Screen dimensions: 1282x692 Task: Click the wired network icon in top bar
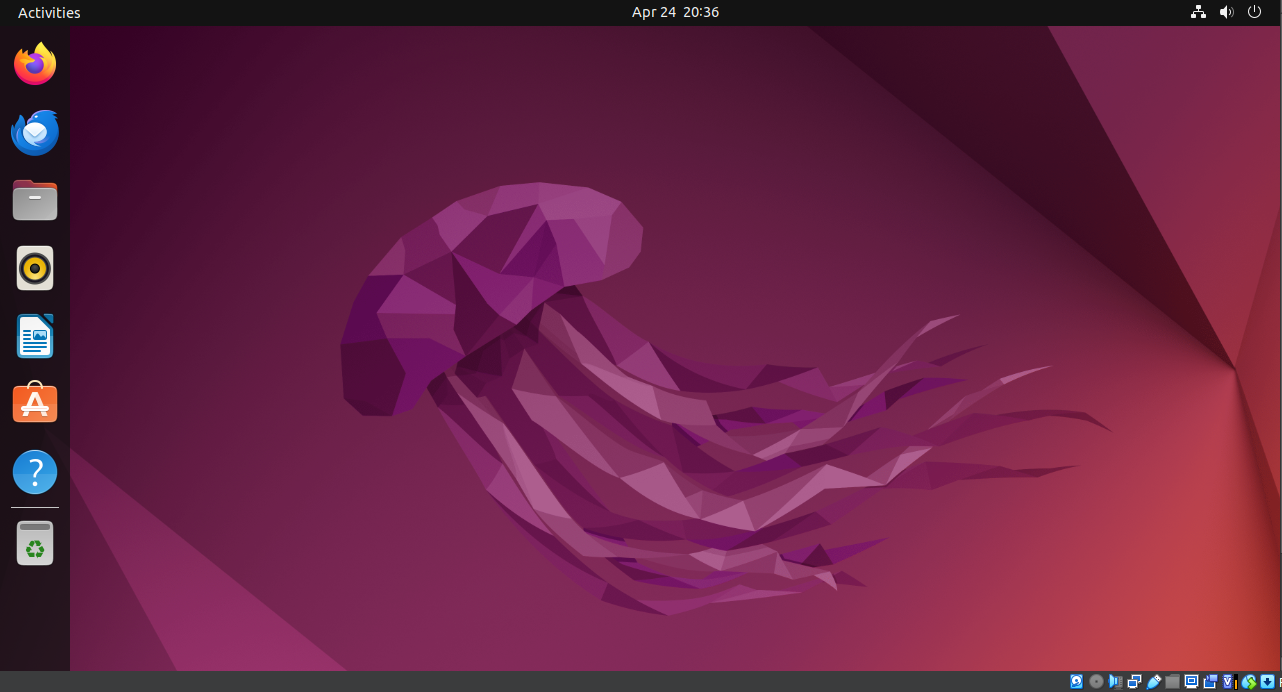tap(1198, 12)
